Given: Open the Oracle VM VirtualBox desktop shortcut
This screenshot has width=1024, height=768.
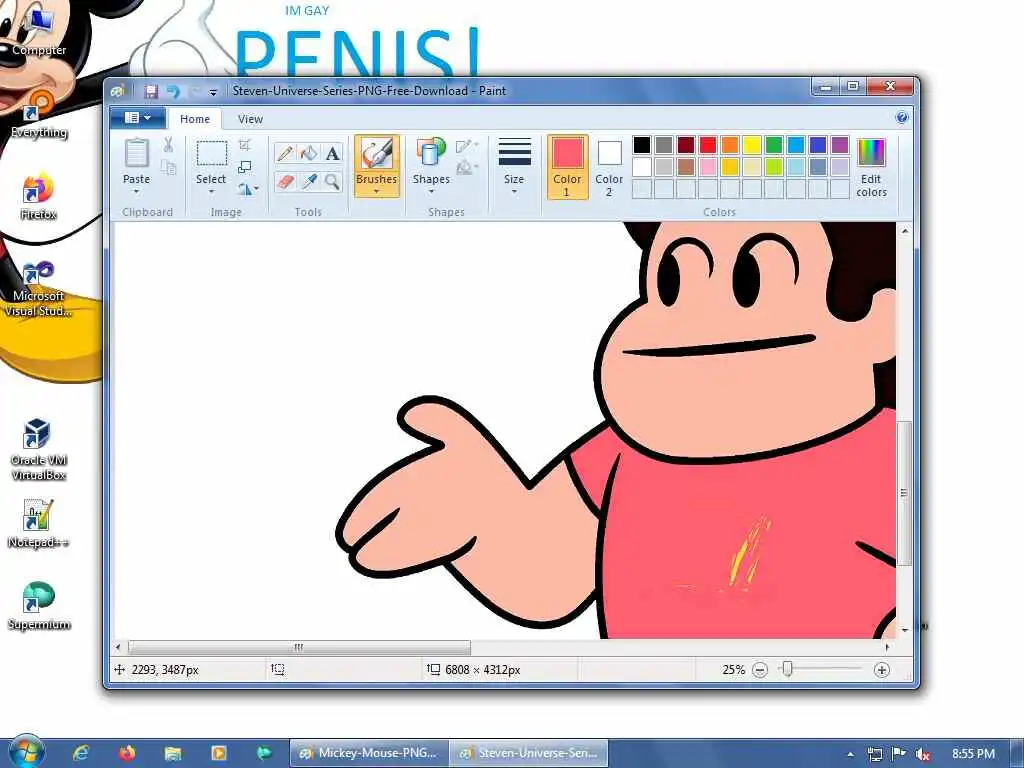Looking at the screenshot, I should (39, 449).
